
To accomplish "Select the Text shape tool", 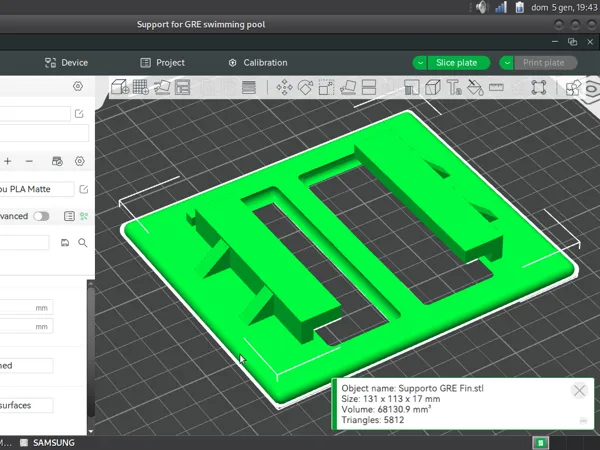I will 454,87.
